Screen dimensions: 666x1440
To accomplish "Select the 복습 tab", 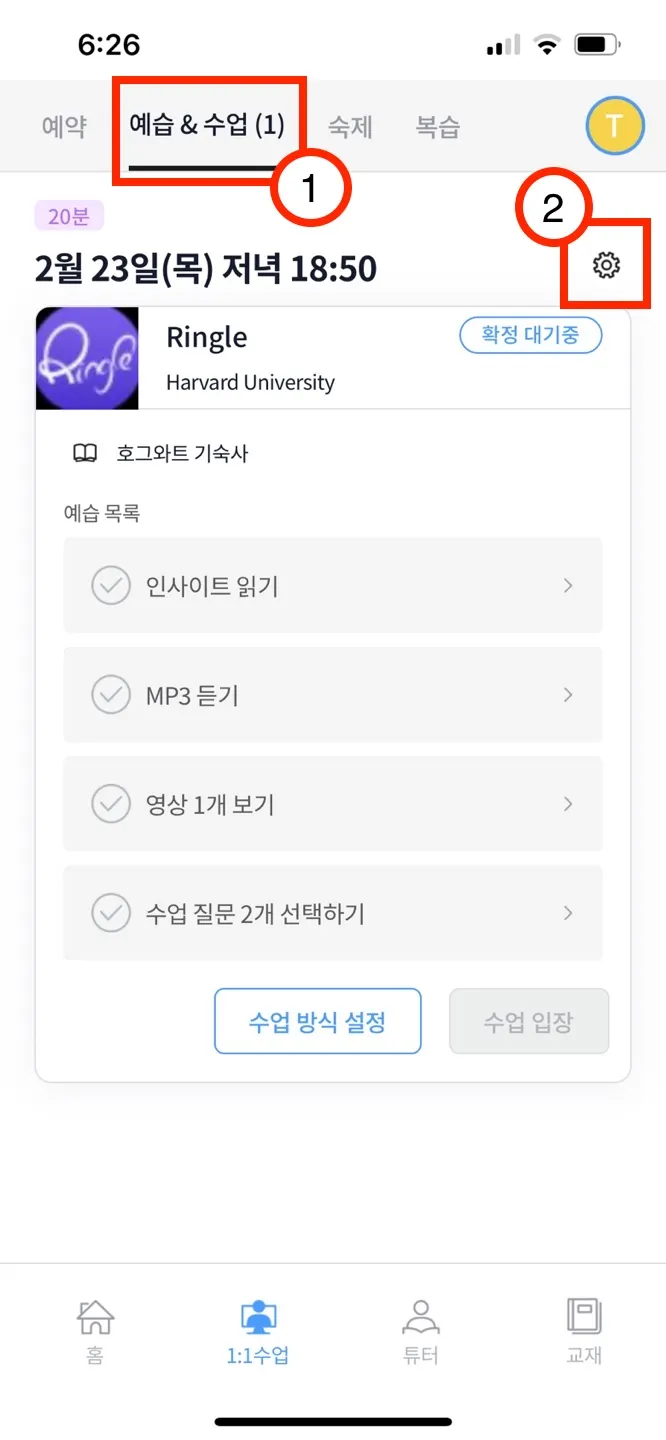I will click(438, 127).
